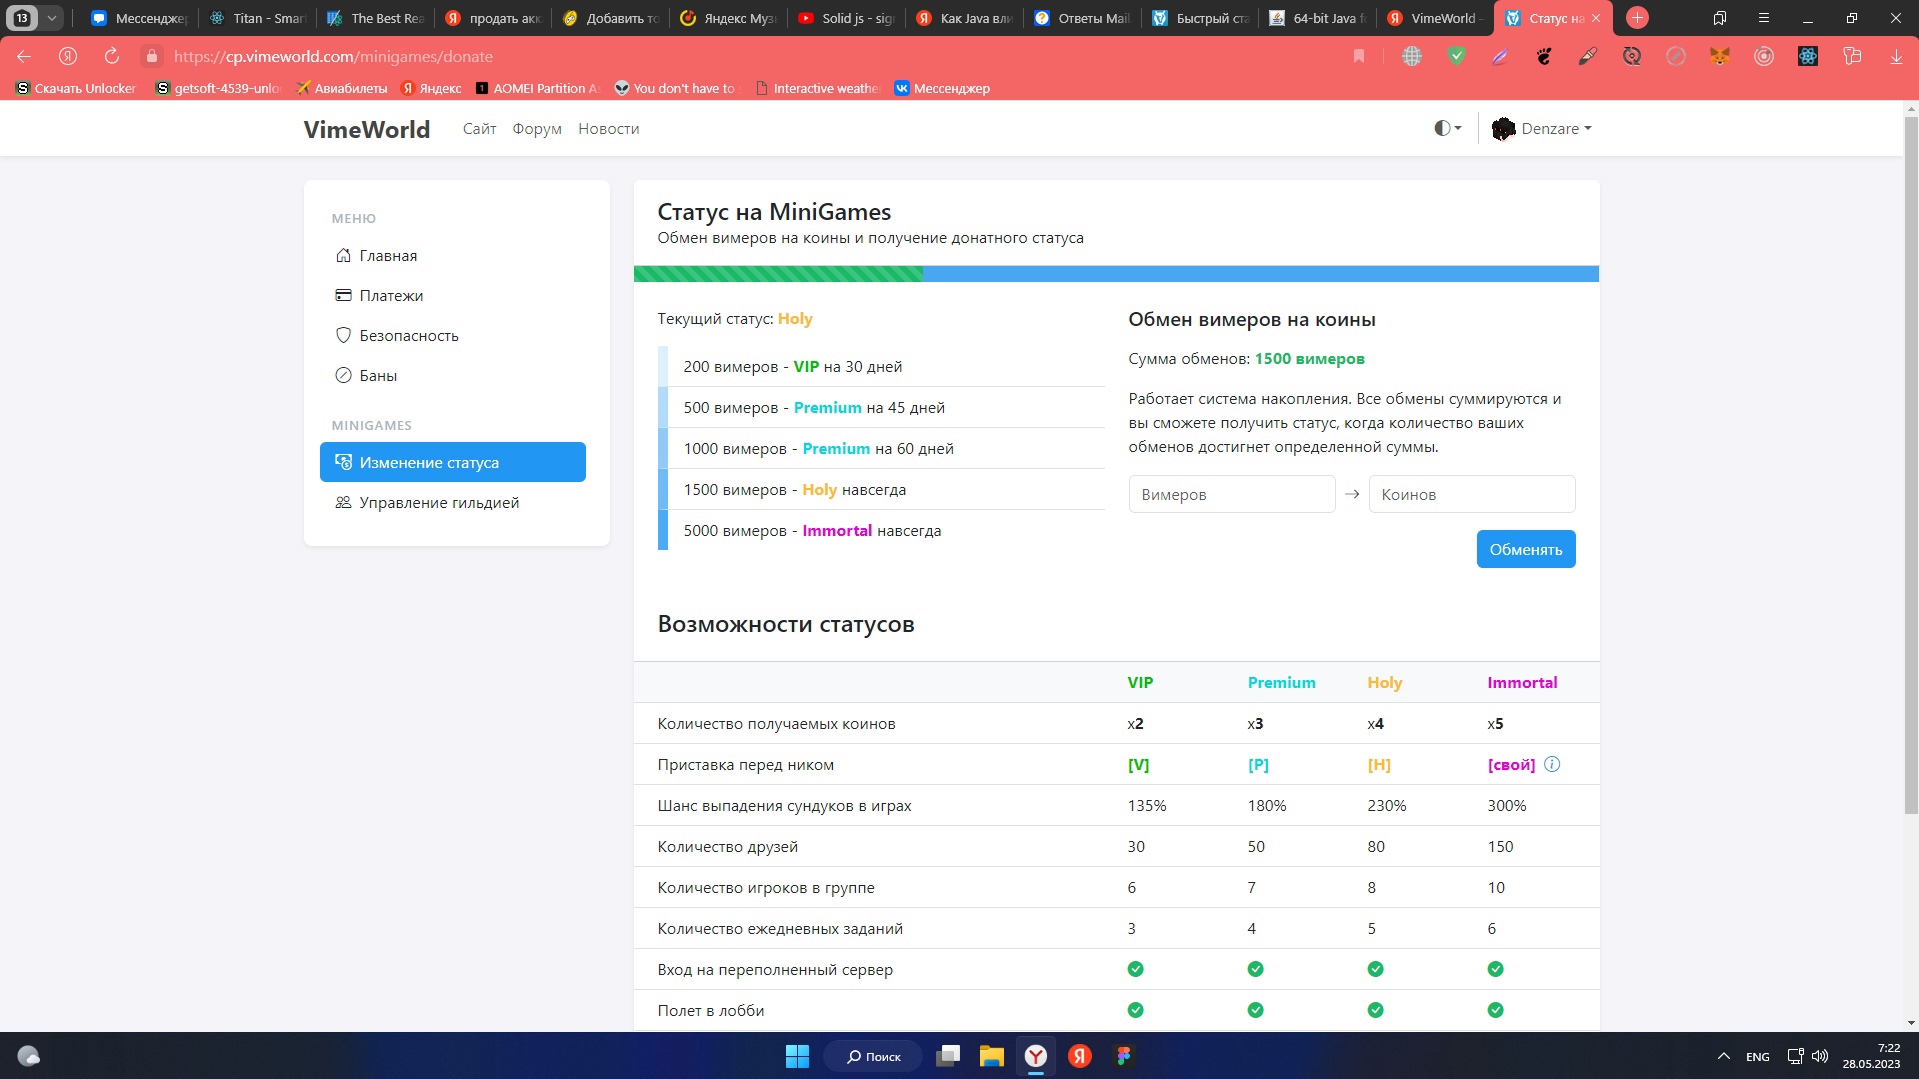Expand the theme switcher dropdown

(1447, 128)
